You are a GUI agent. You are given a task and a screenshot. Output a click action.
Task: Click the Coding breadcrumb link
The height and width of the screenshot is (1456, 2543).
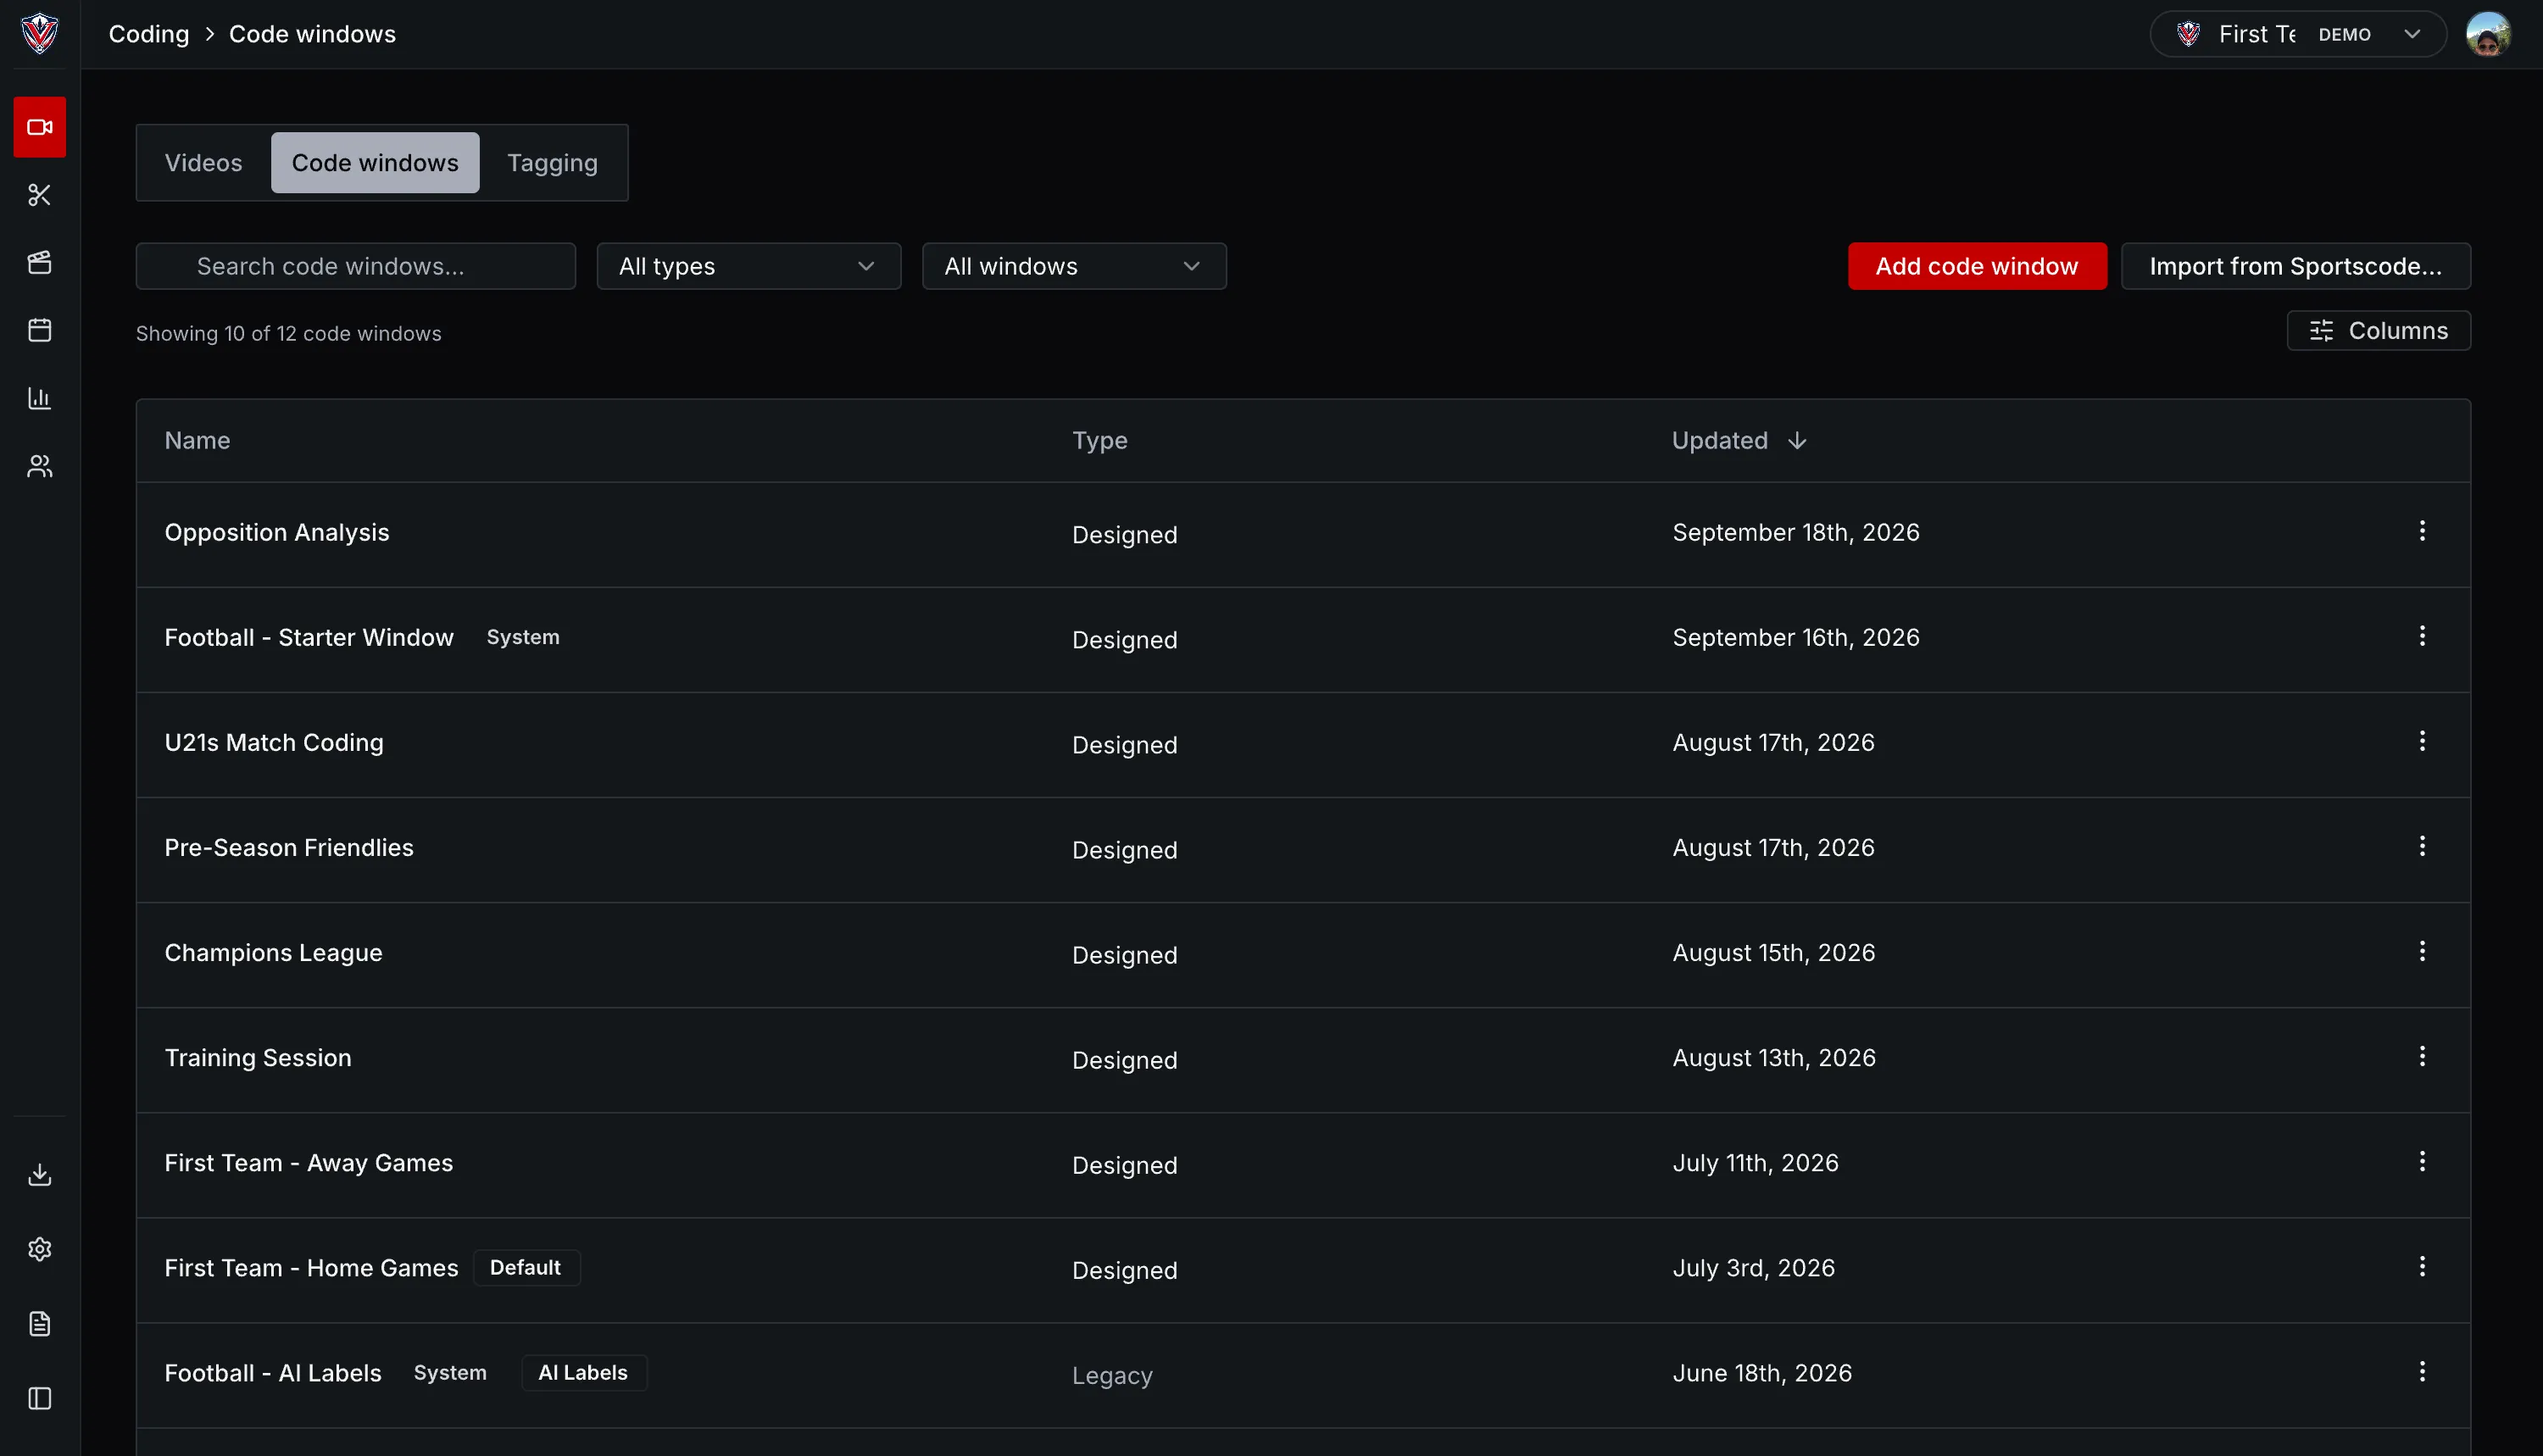click(x=148, y=34)
